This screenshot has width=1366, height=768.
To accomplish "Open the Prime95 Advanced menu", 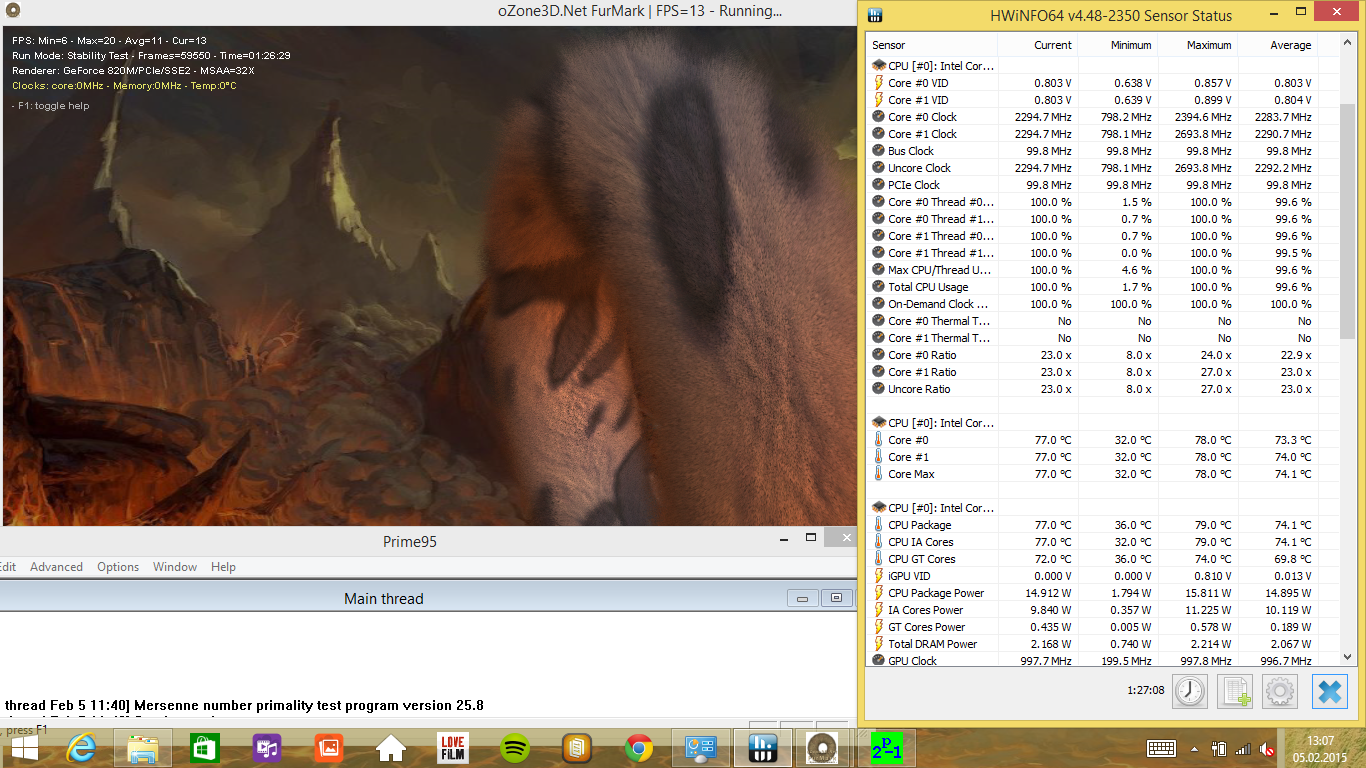I will pyautogui.click(x=56, y=567).
